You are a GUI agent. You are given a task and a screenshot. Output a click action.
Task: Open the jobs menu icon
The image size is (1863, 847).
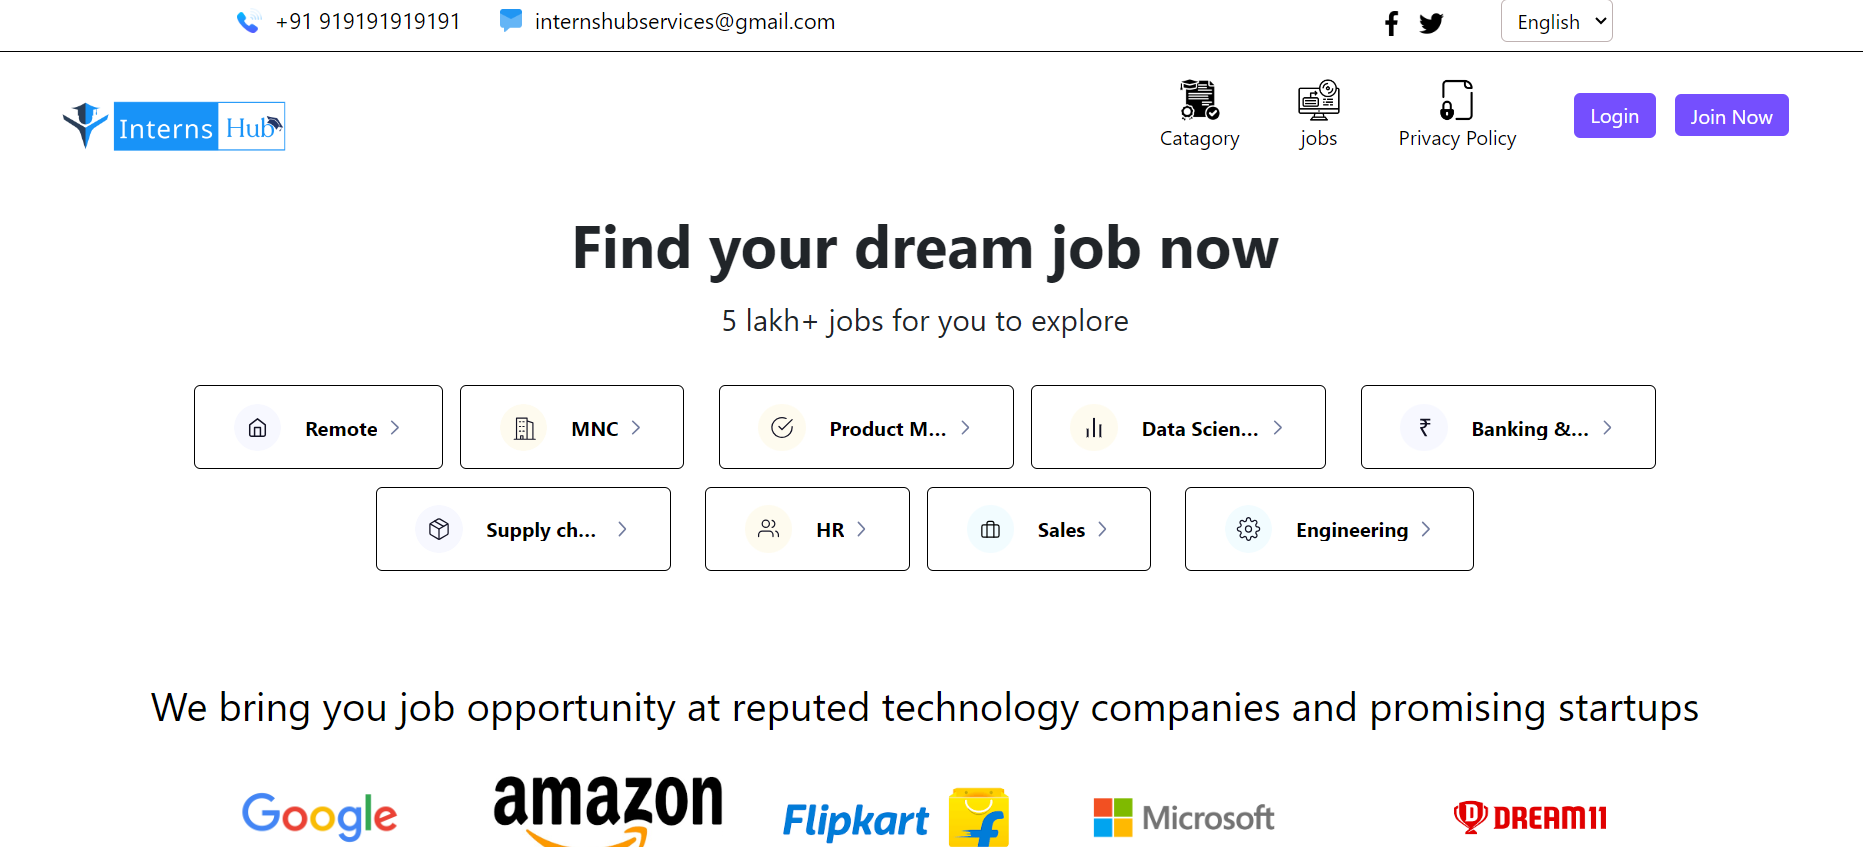pyautogui.click(x=1318, y=100)
